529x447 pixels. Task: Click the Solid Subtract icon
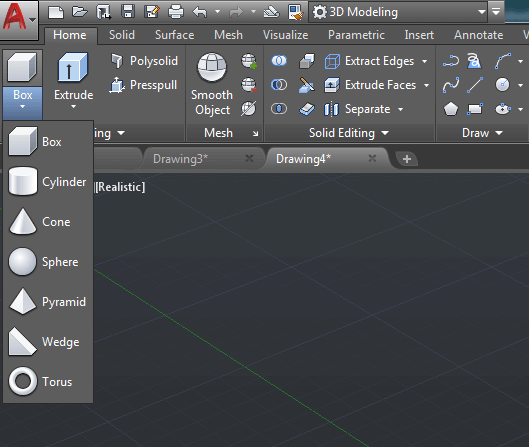click(279, 85)
